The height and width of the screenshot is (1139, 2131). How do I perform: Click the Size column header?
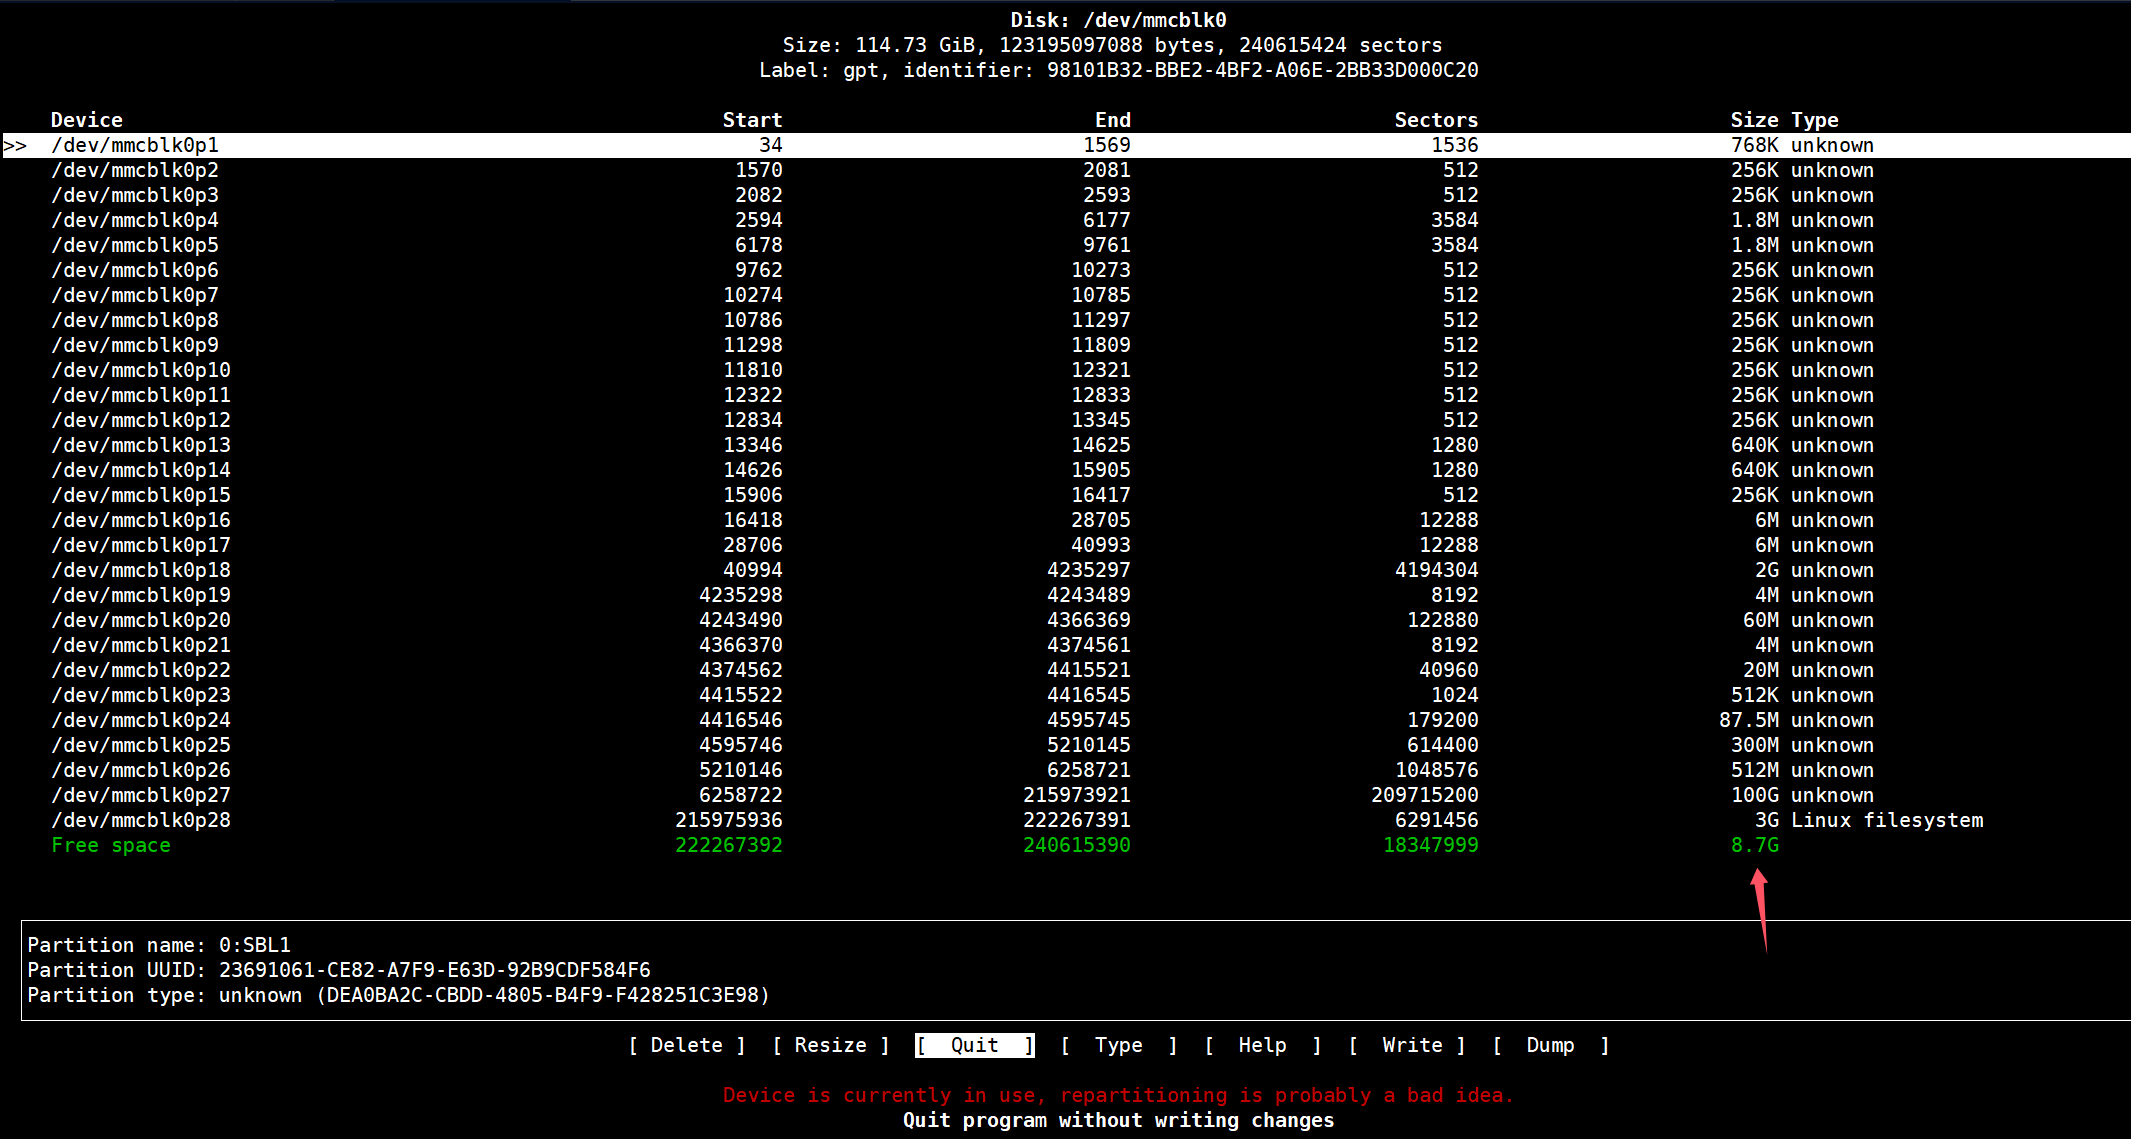[1754, 120]
